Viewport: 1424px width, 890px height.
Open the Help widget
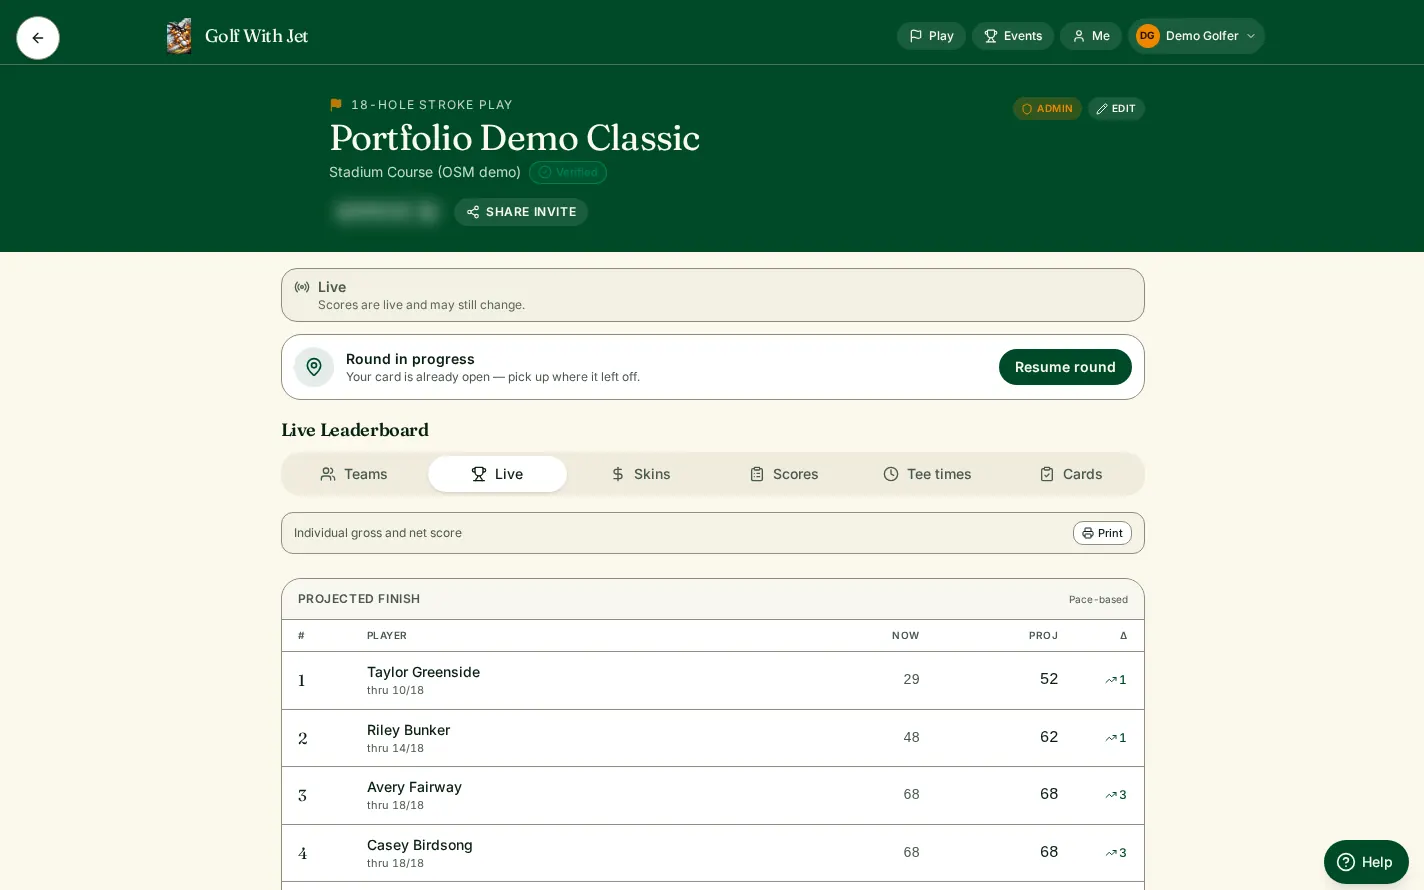point(1366,862)
